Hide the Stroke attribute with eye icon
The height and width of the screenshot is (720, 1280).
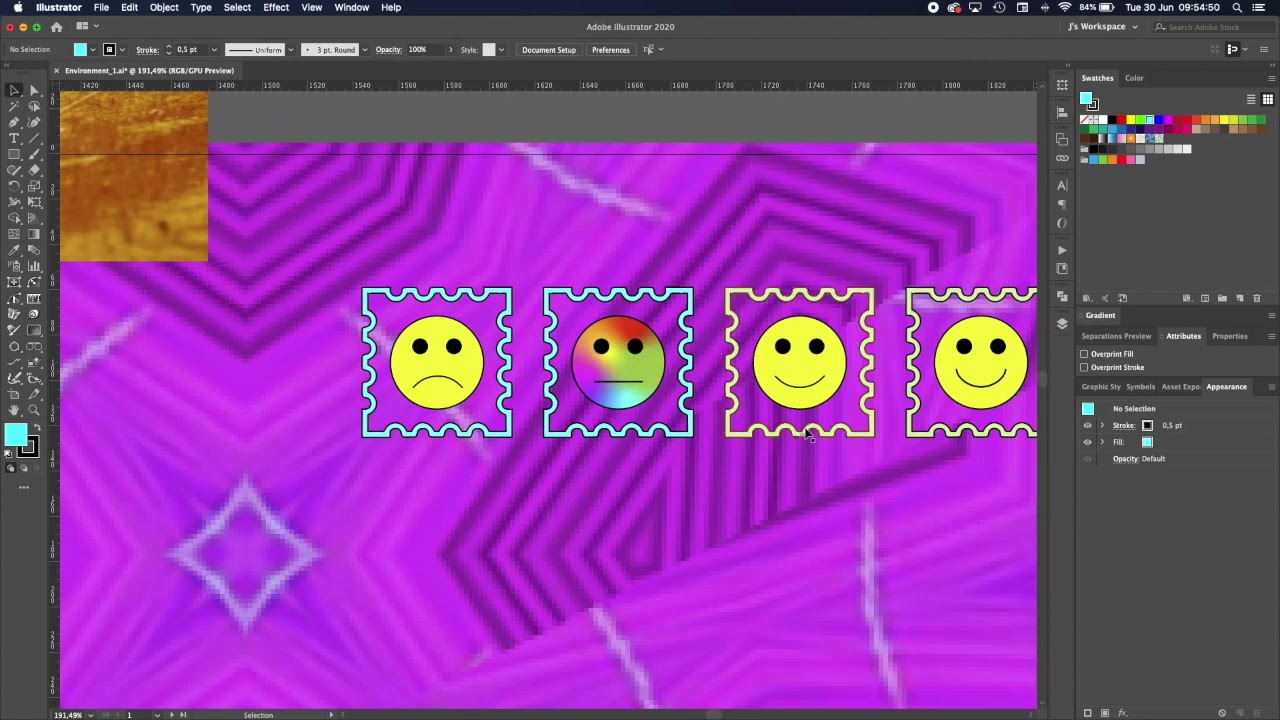1088,425
